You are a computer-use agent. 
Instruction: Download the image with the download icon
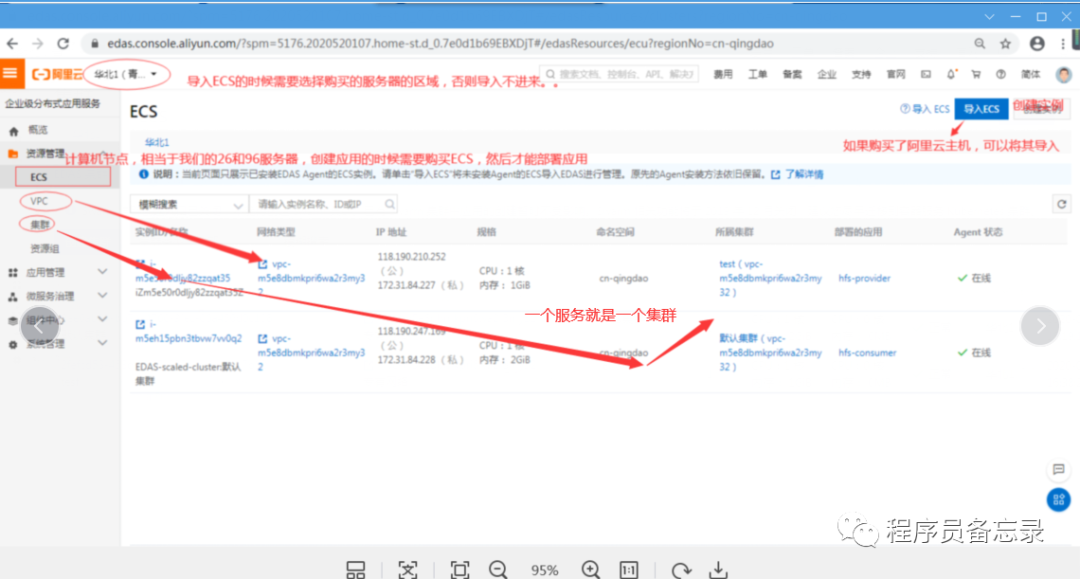click(718, 569)
